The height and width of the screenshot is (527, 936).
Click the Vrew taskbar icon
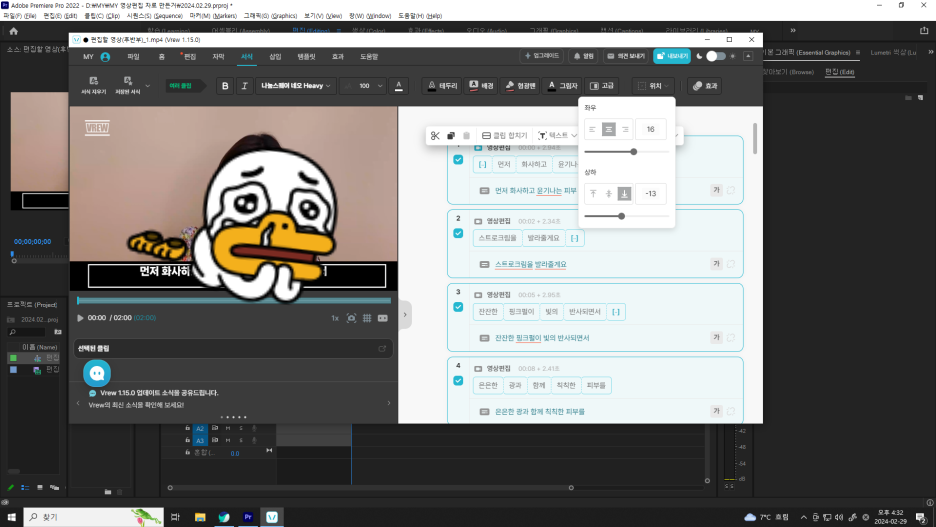click(272, 517)
